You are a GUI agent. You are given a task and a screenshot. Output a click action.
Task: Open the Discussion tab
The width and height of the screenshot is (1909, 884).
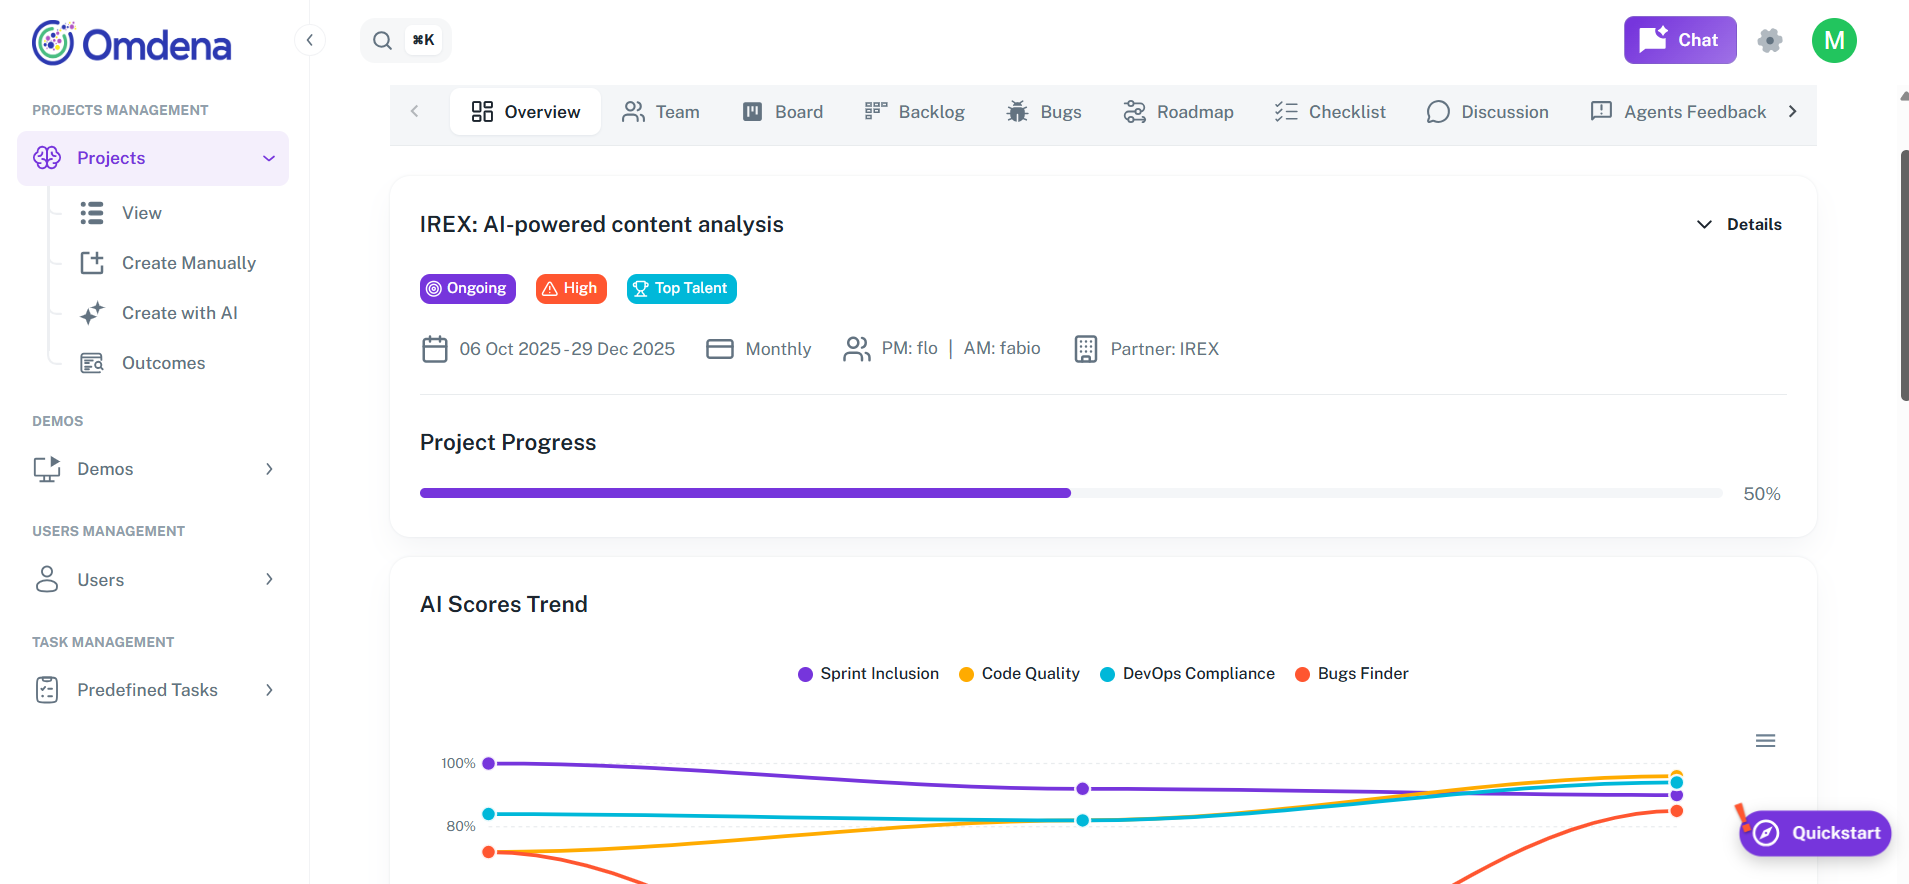pos(1487,112)
